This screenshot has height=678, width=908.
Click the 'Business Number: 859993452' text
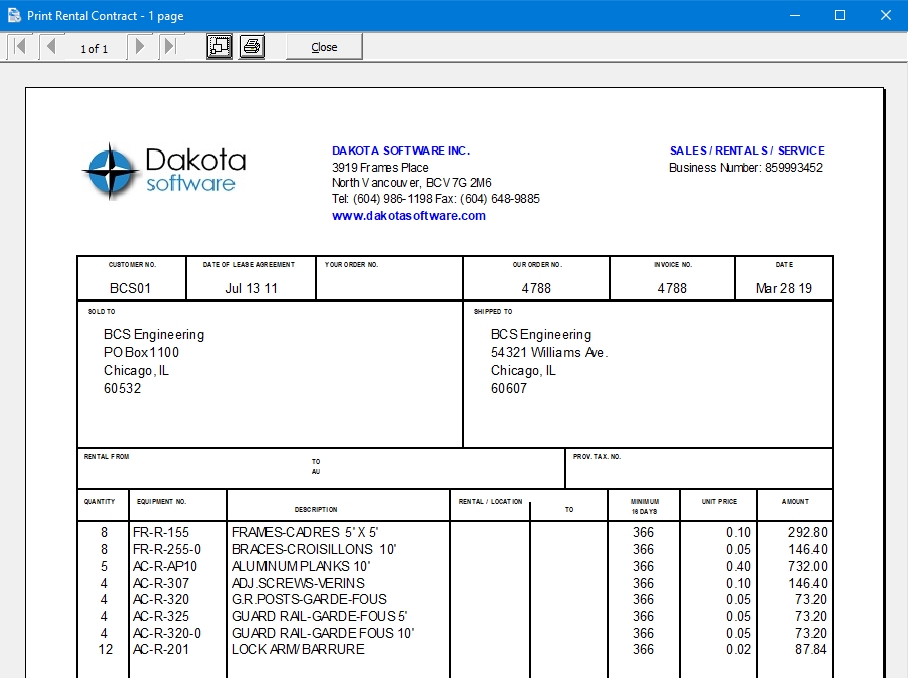point(746,168)
